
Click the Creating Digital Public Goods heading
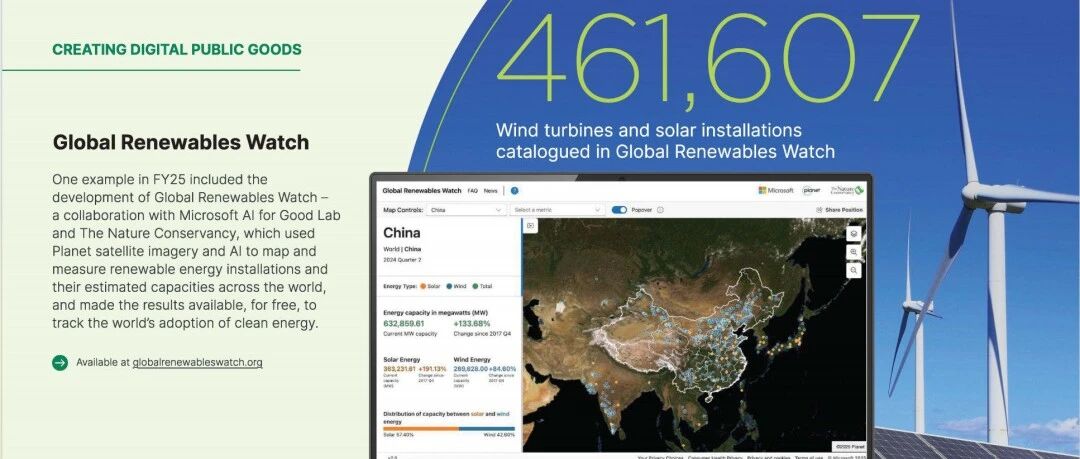click(177, 50)
